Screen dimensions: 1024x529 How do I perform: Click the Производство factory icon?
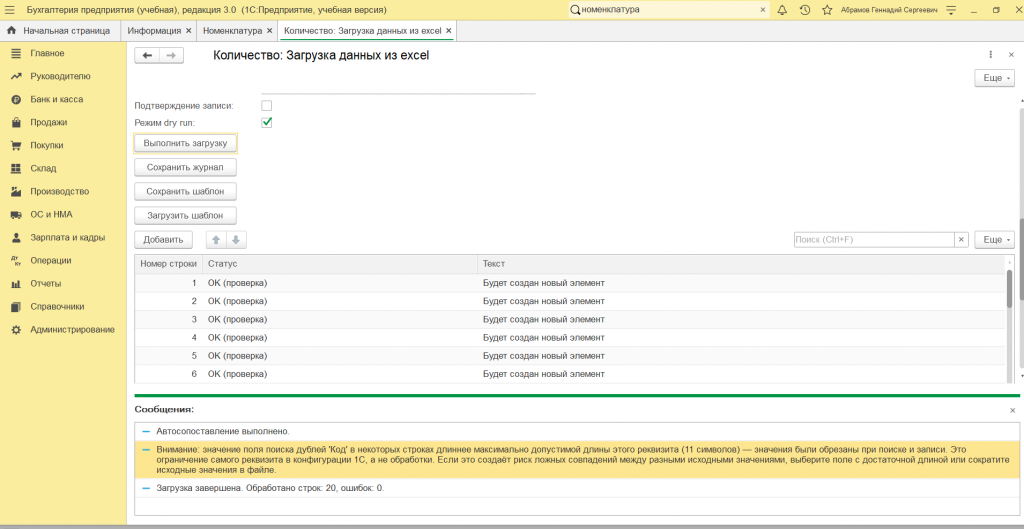click(16, 191)
